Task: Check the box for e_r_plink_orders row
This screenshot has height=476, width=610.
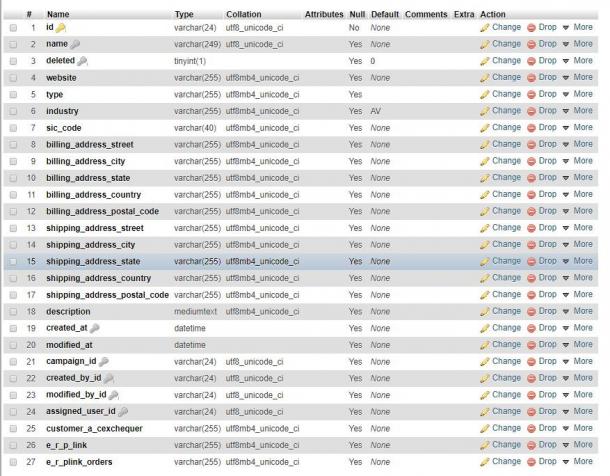Action: coord(13,462)
